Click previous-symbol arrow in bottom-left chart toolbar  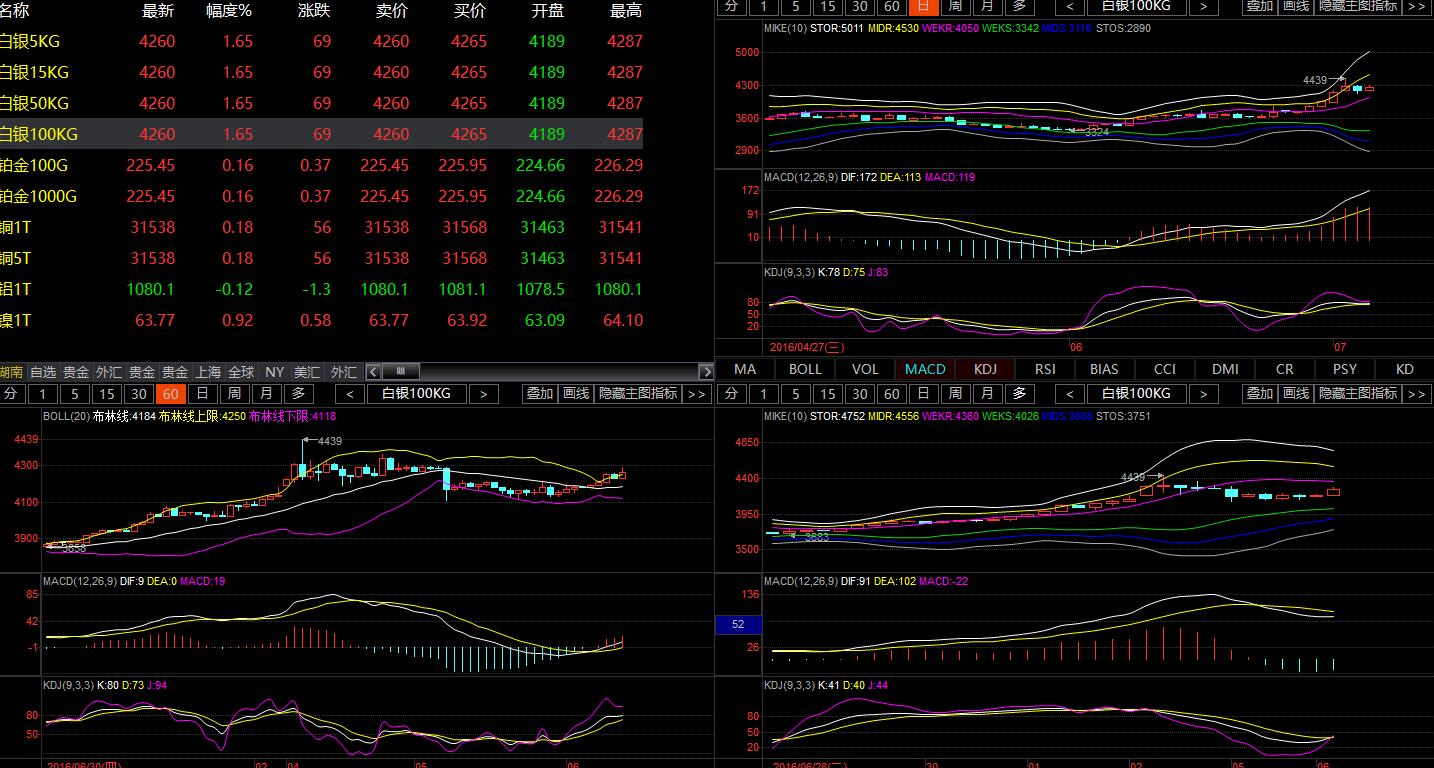(350, 394)
